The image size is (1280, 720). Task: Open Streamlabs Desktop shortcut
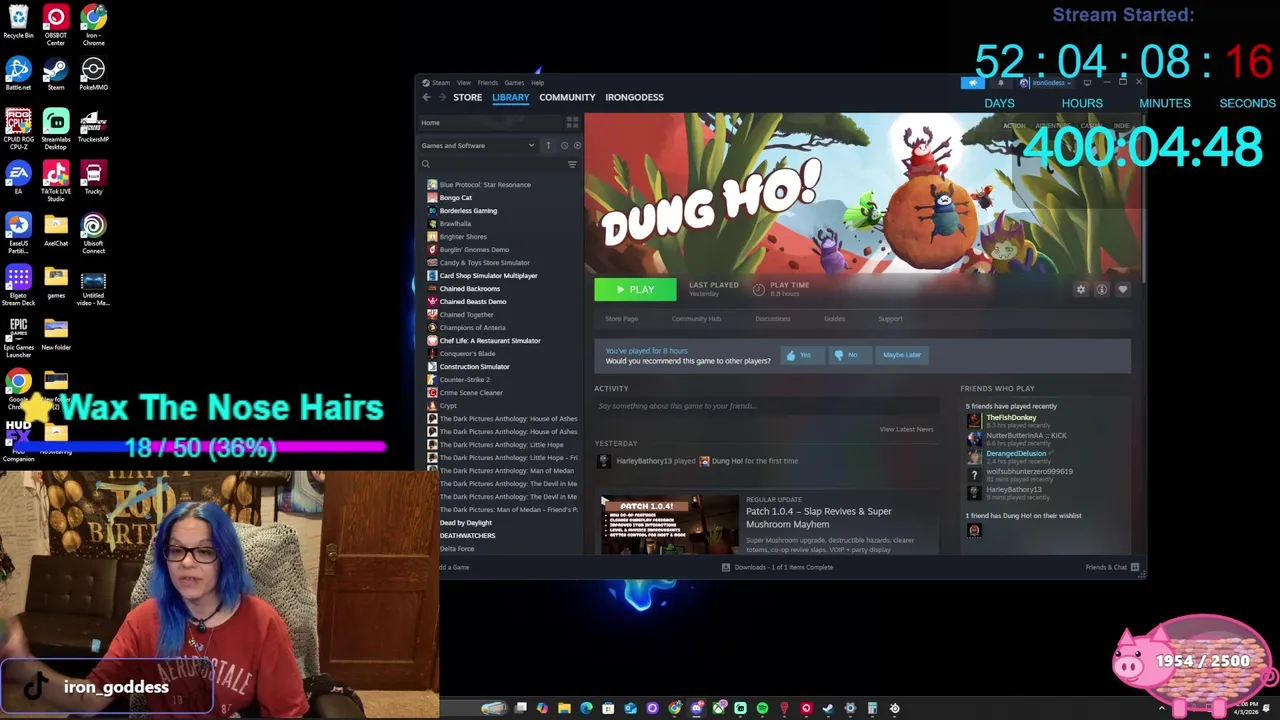(x=56, y=129)
